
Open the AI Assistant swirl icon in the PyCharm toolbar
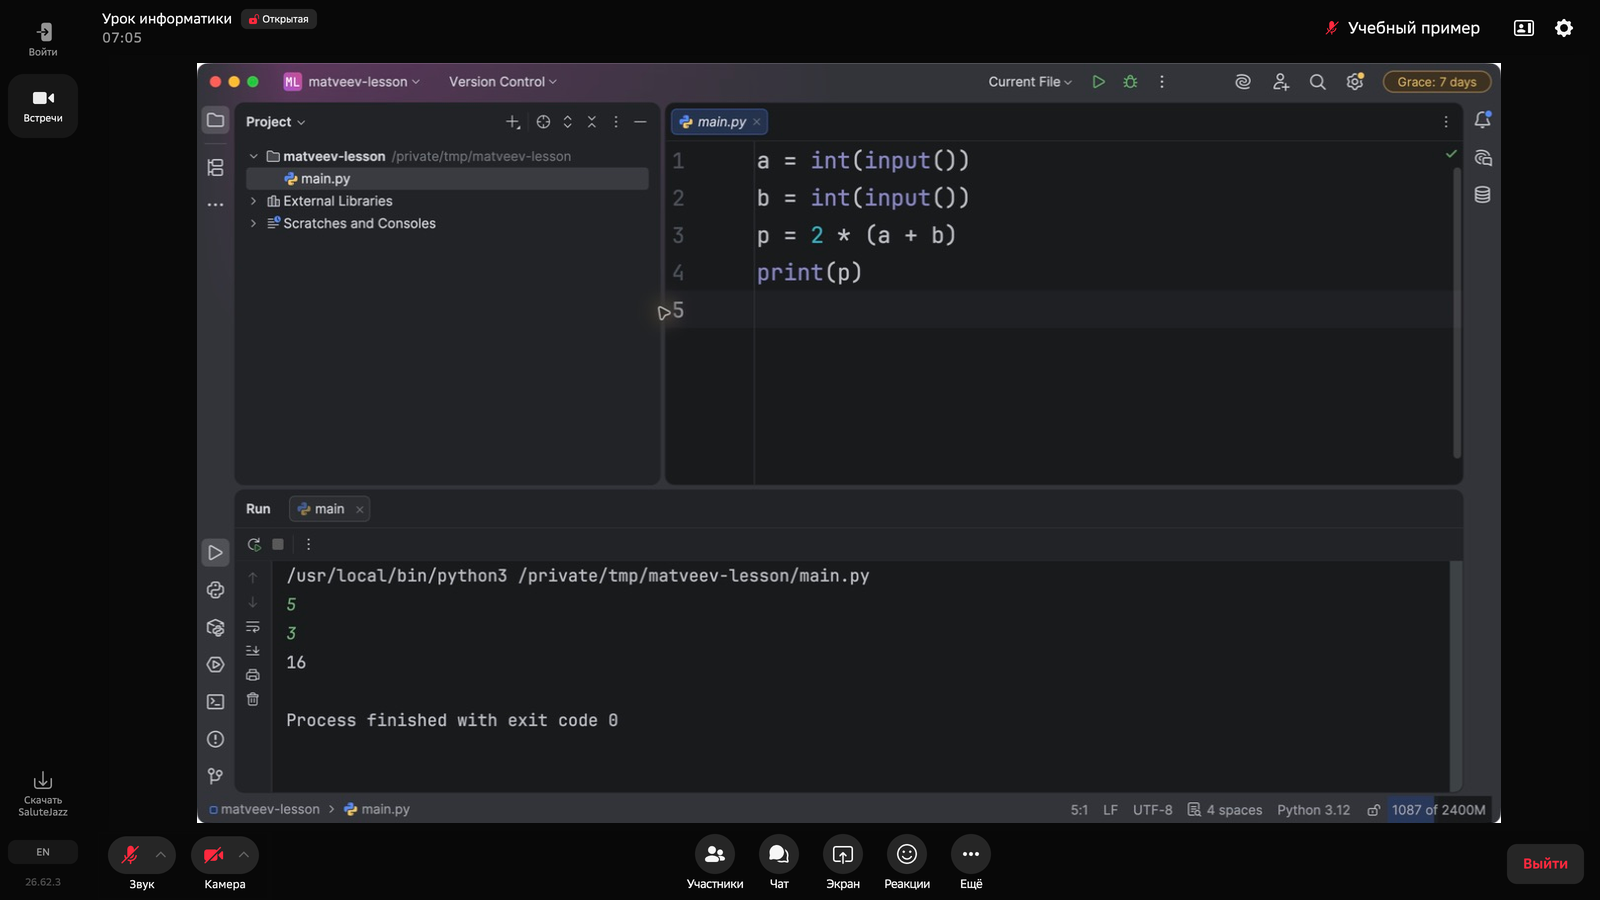[x=1243, y=82]
